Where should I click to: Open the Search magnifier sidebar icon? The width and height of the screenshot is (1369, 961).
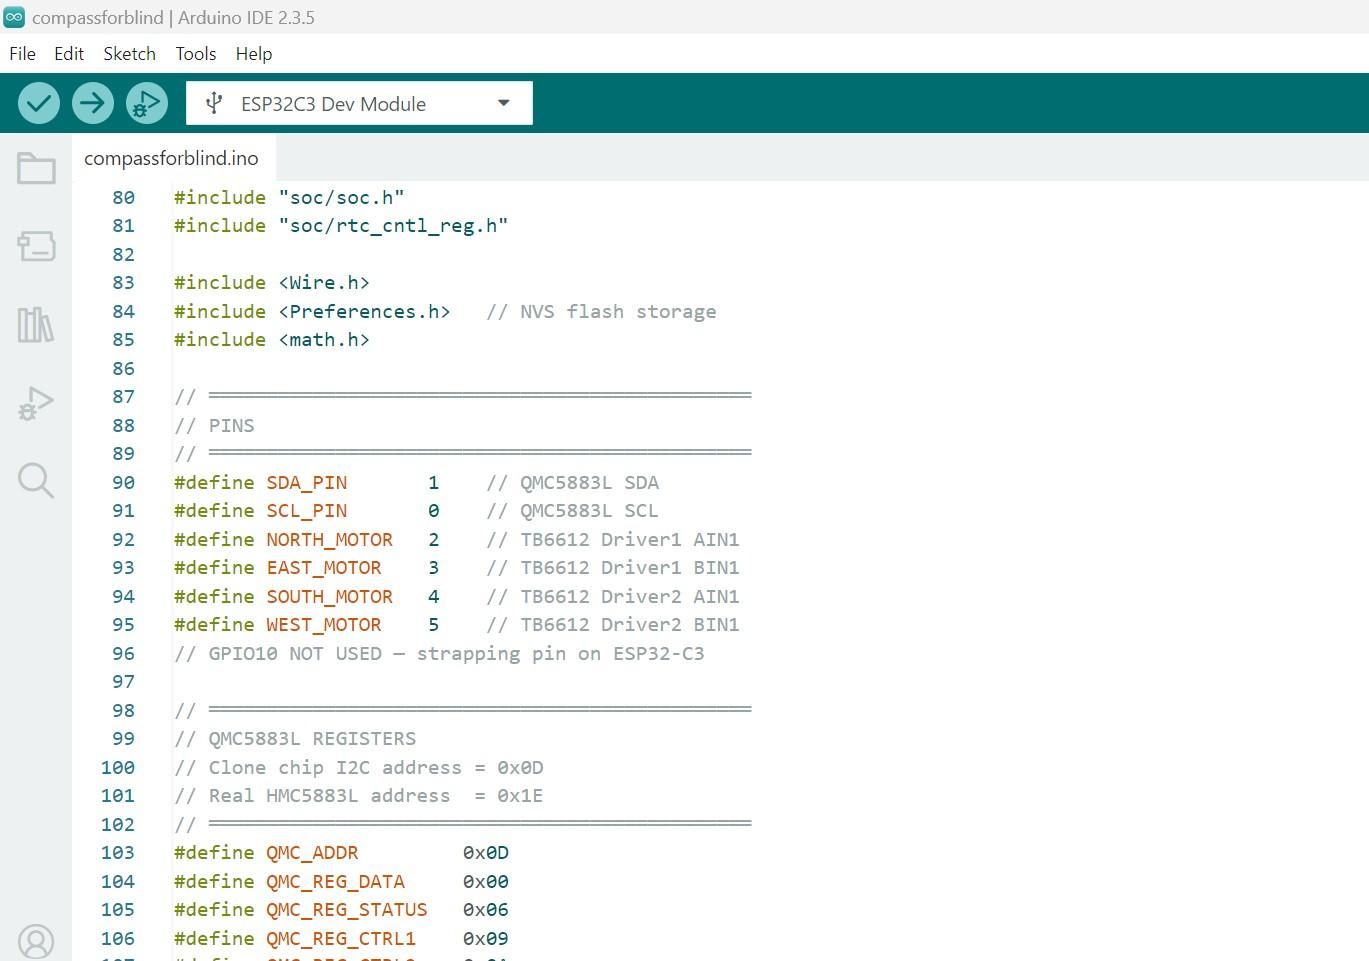pos(36,481)
